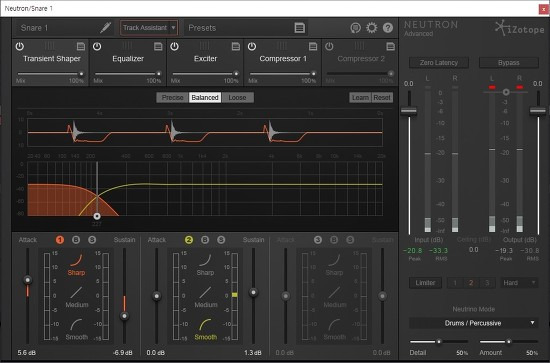Grab the Equalizer reorder handle
This screenshot has width=550, height=363.
click(127, 46)
